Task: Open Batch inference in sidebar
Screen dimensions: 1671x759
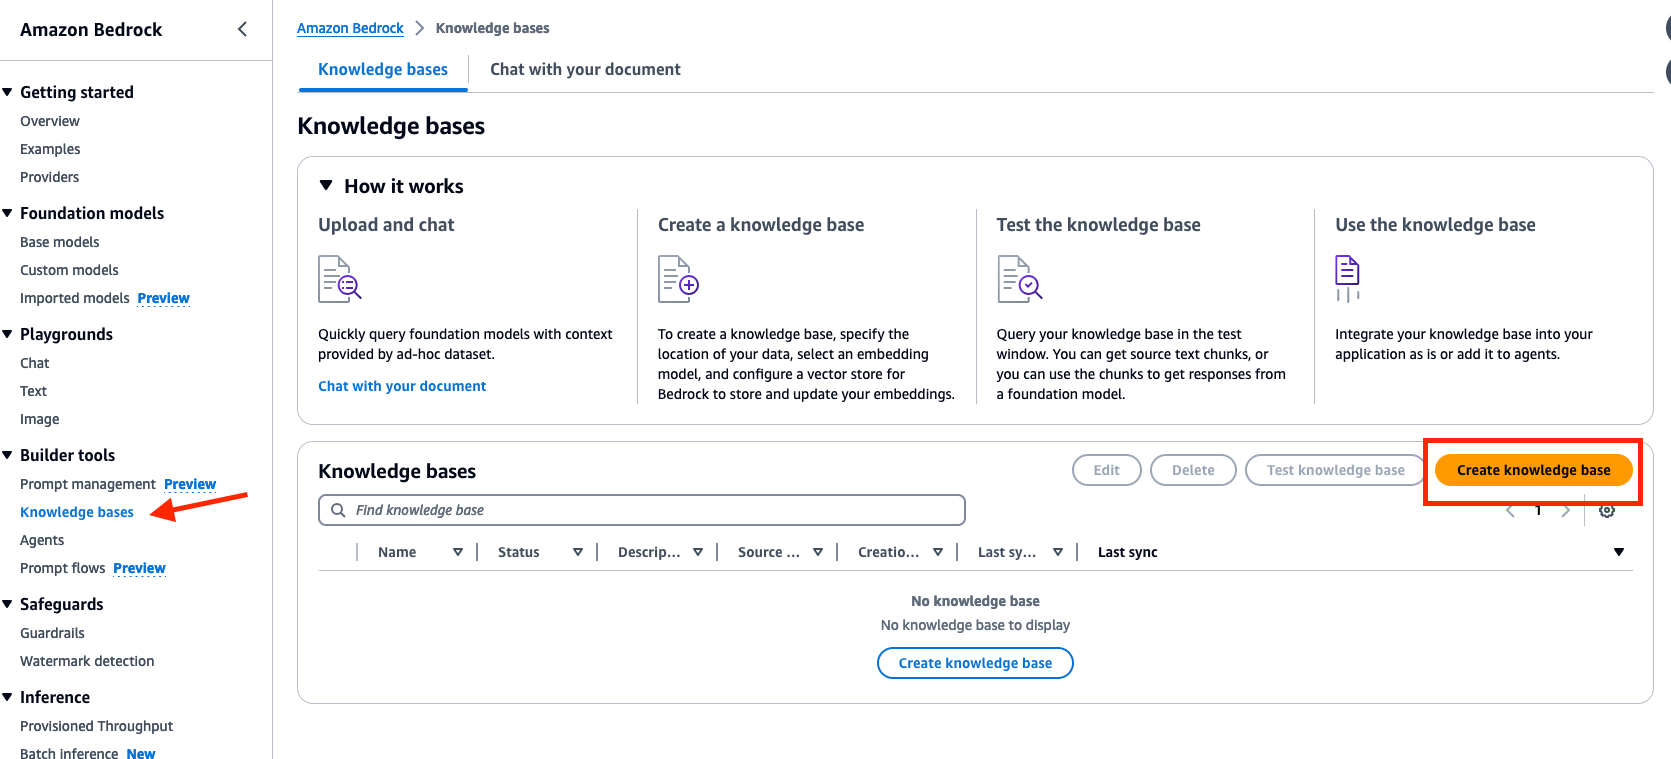Action: [x=69, y=753]
